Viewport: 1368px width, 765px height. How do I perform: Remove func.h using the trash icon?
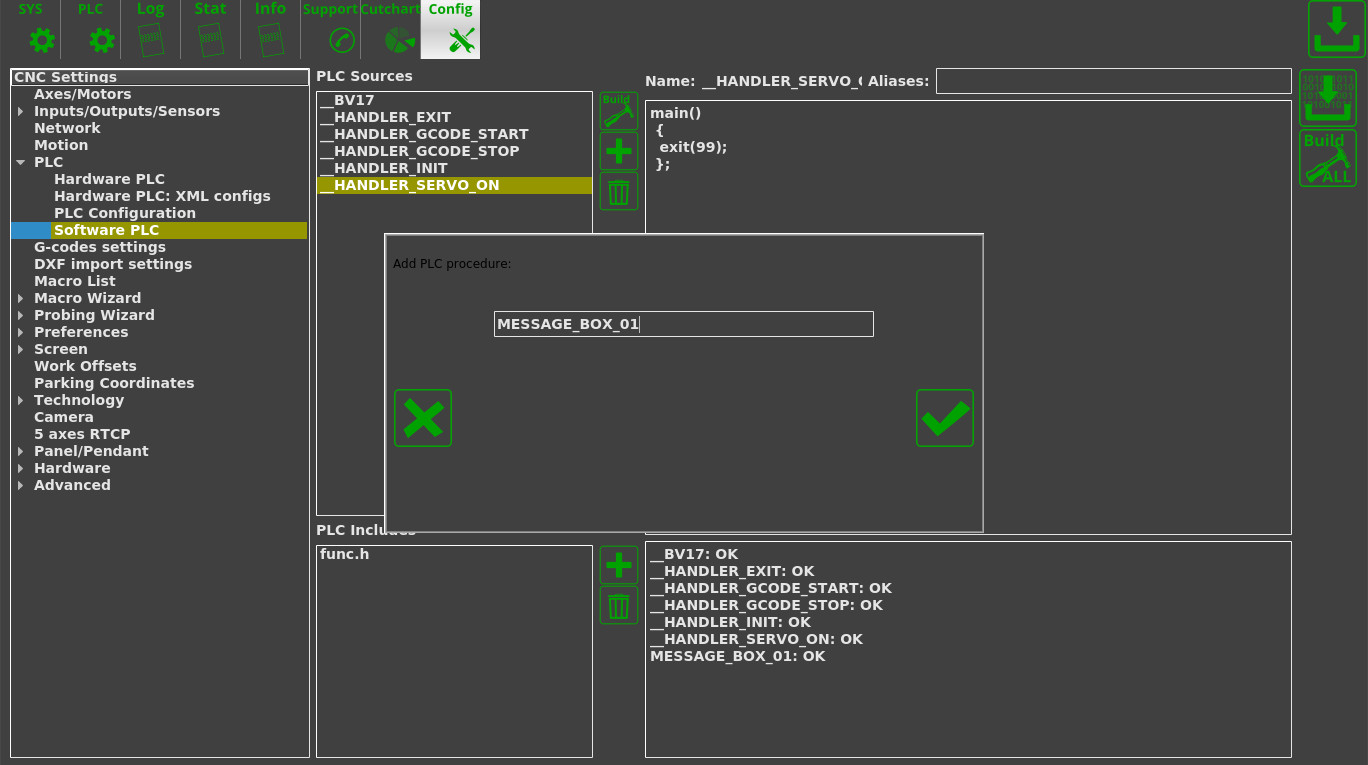click(x=618, y=605)
